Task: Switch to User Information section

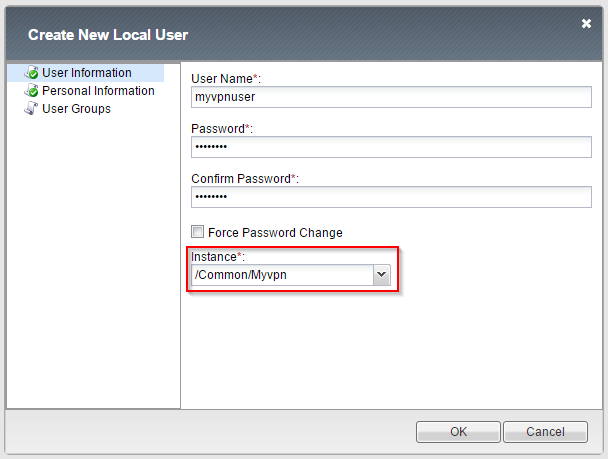Action: click(x=86, y=73)
